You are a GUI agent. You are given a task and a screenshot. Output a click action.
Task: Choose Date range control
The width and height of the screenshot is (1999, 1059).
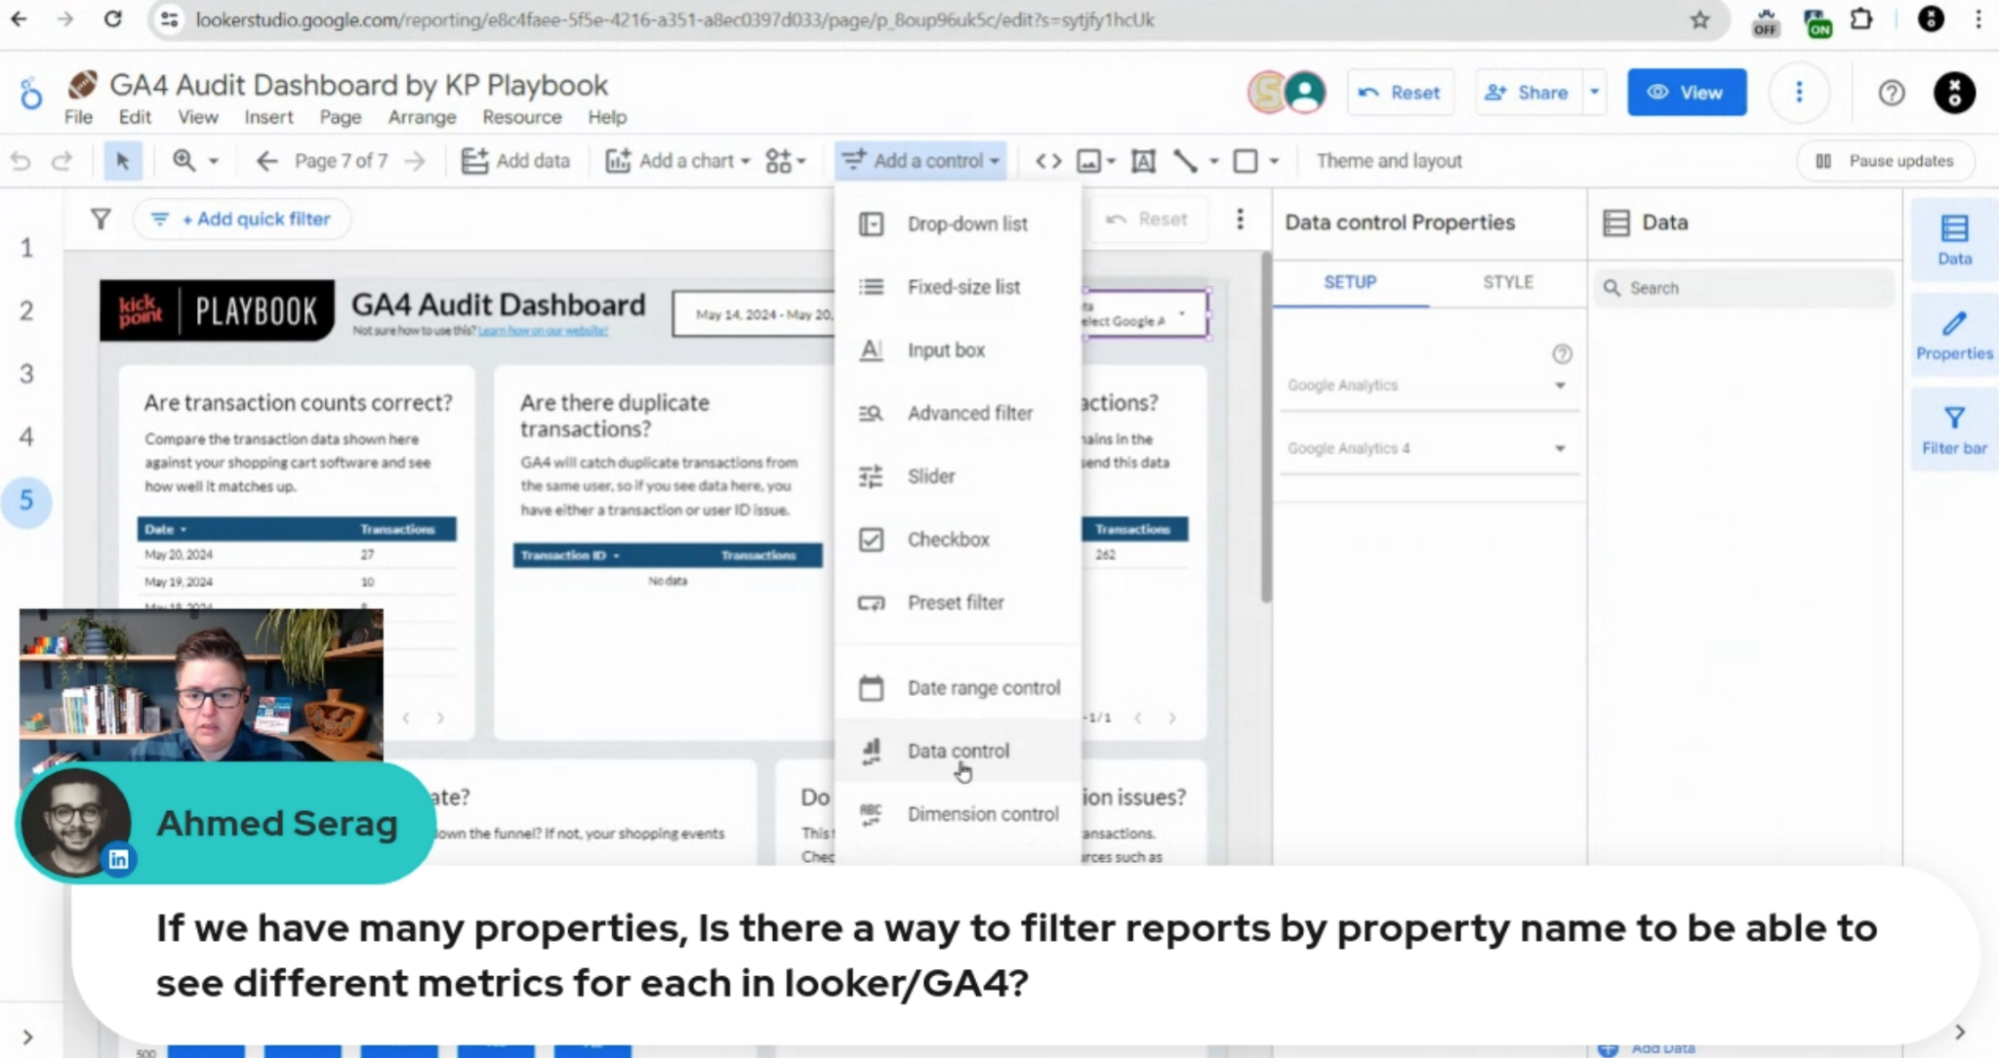tap(958, 688)
